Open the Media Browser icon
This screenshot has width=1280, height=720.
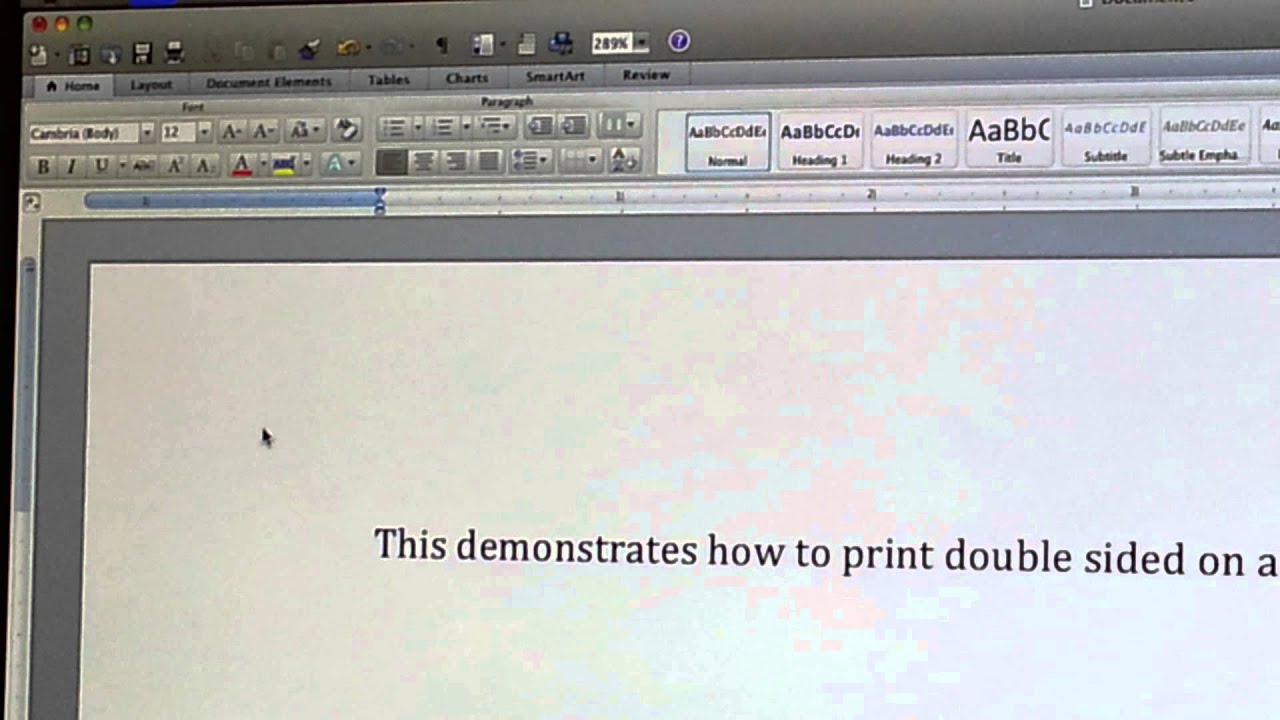pos(561,43)
